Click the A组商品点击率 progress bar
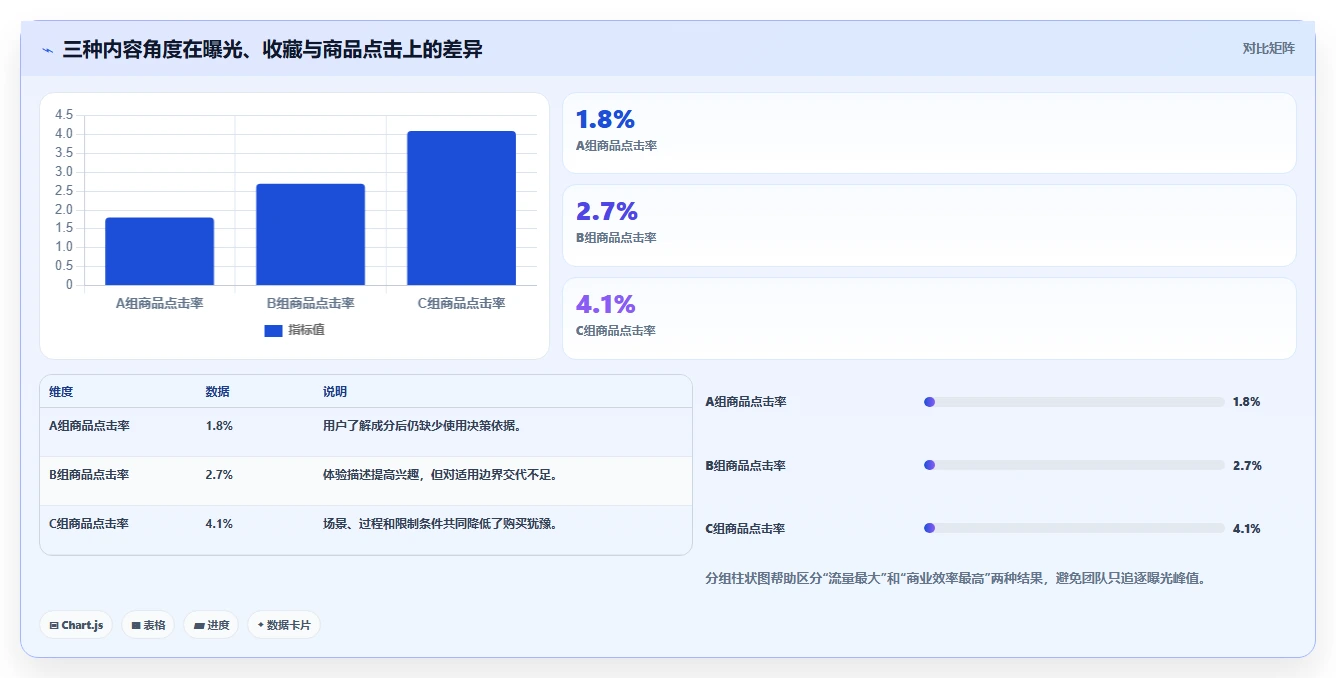Viewport: 1336px width, 678px height. 1074,402
